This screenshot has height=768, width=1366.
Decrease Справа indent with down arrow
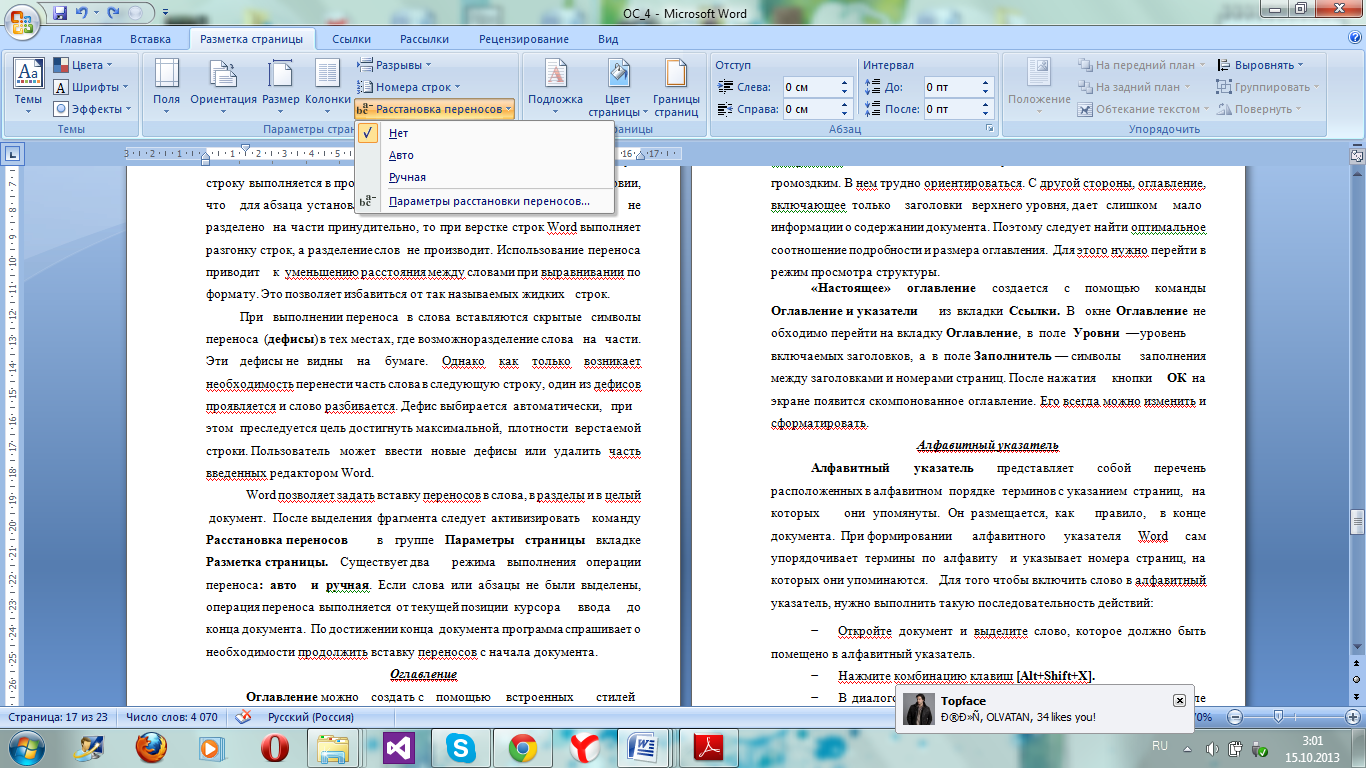[x=845, y=113]
